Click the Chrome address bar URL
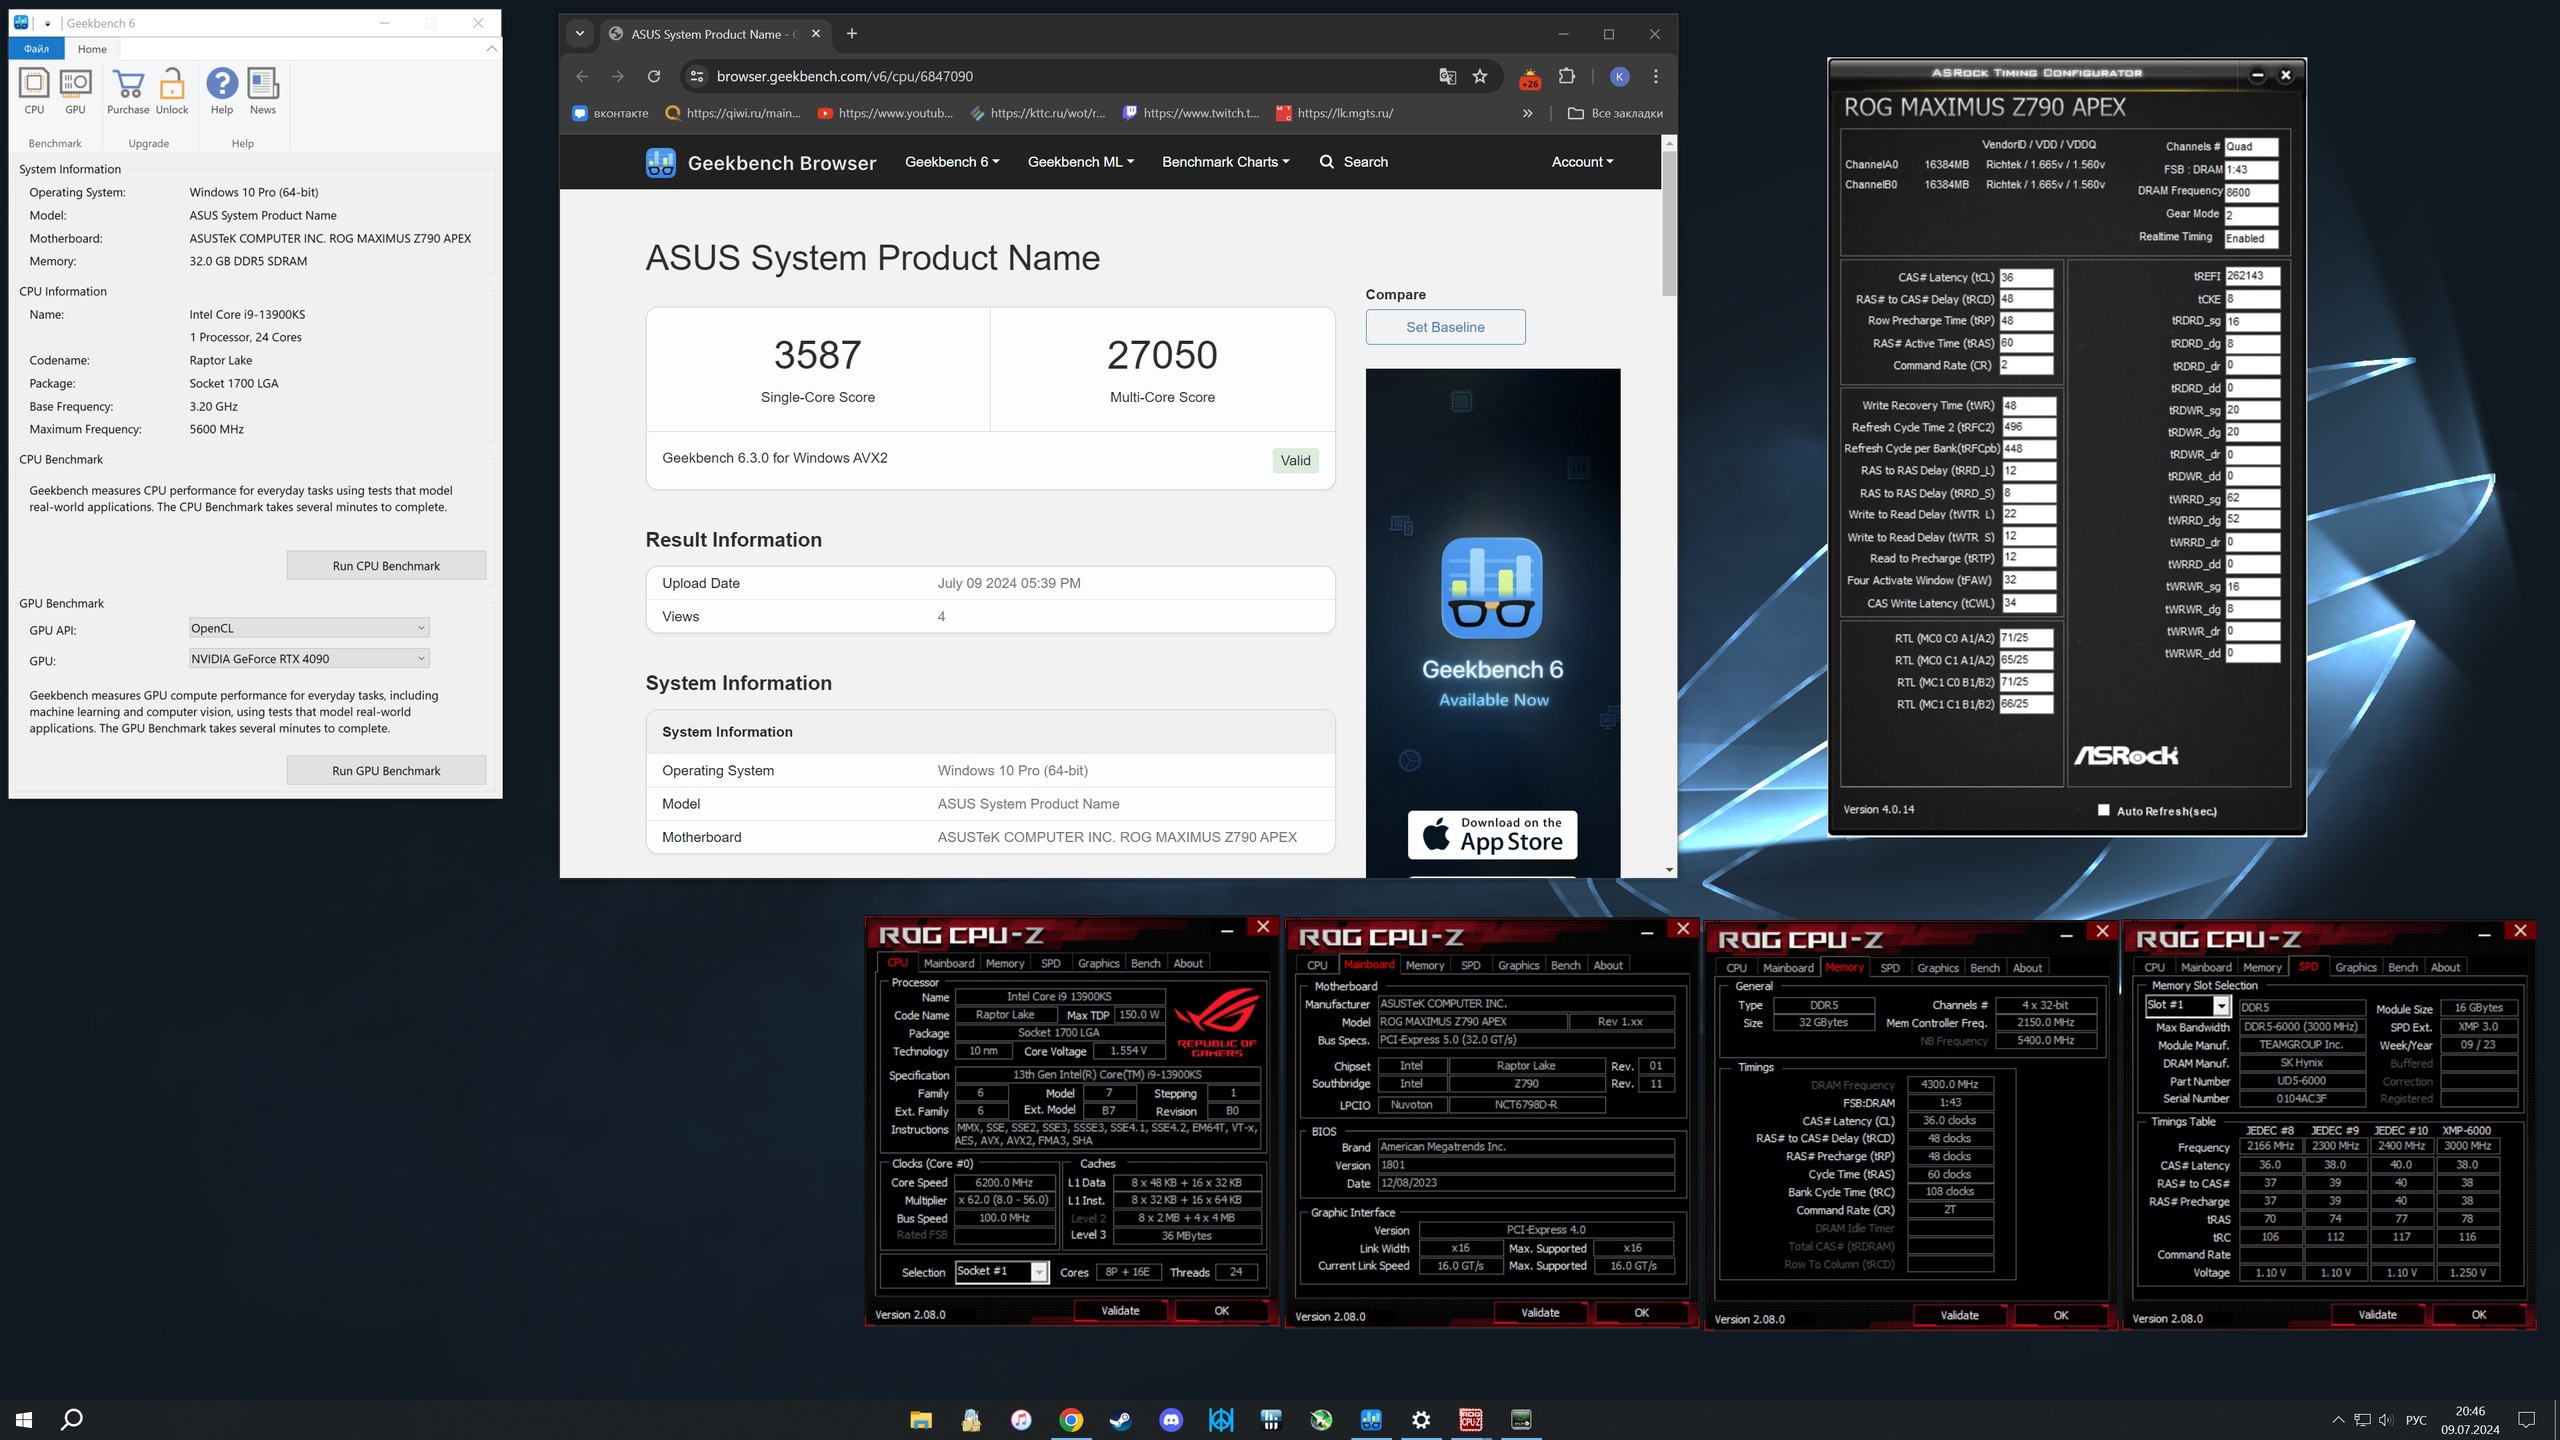This screenshot has height=1440, width=2560. (x=844, y=76)
